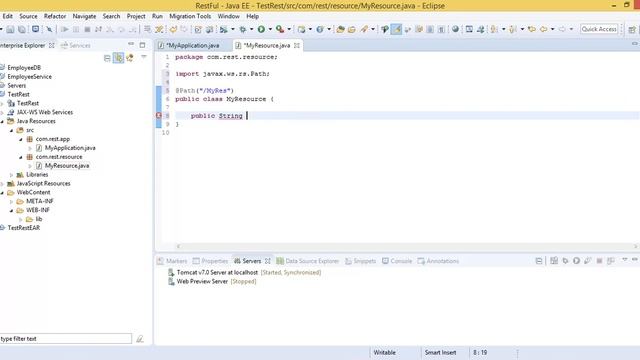Click the Search flashlight icon

click(364, 29)
